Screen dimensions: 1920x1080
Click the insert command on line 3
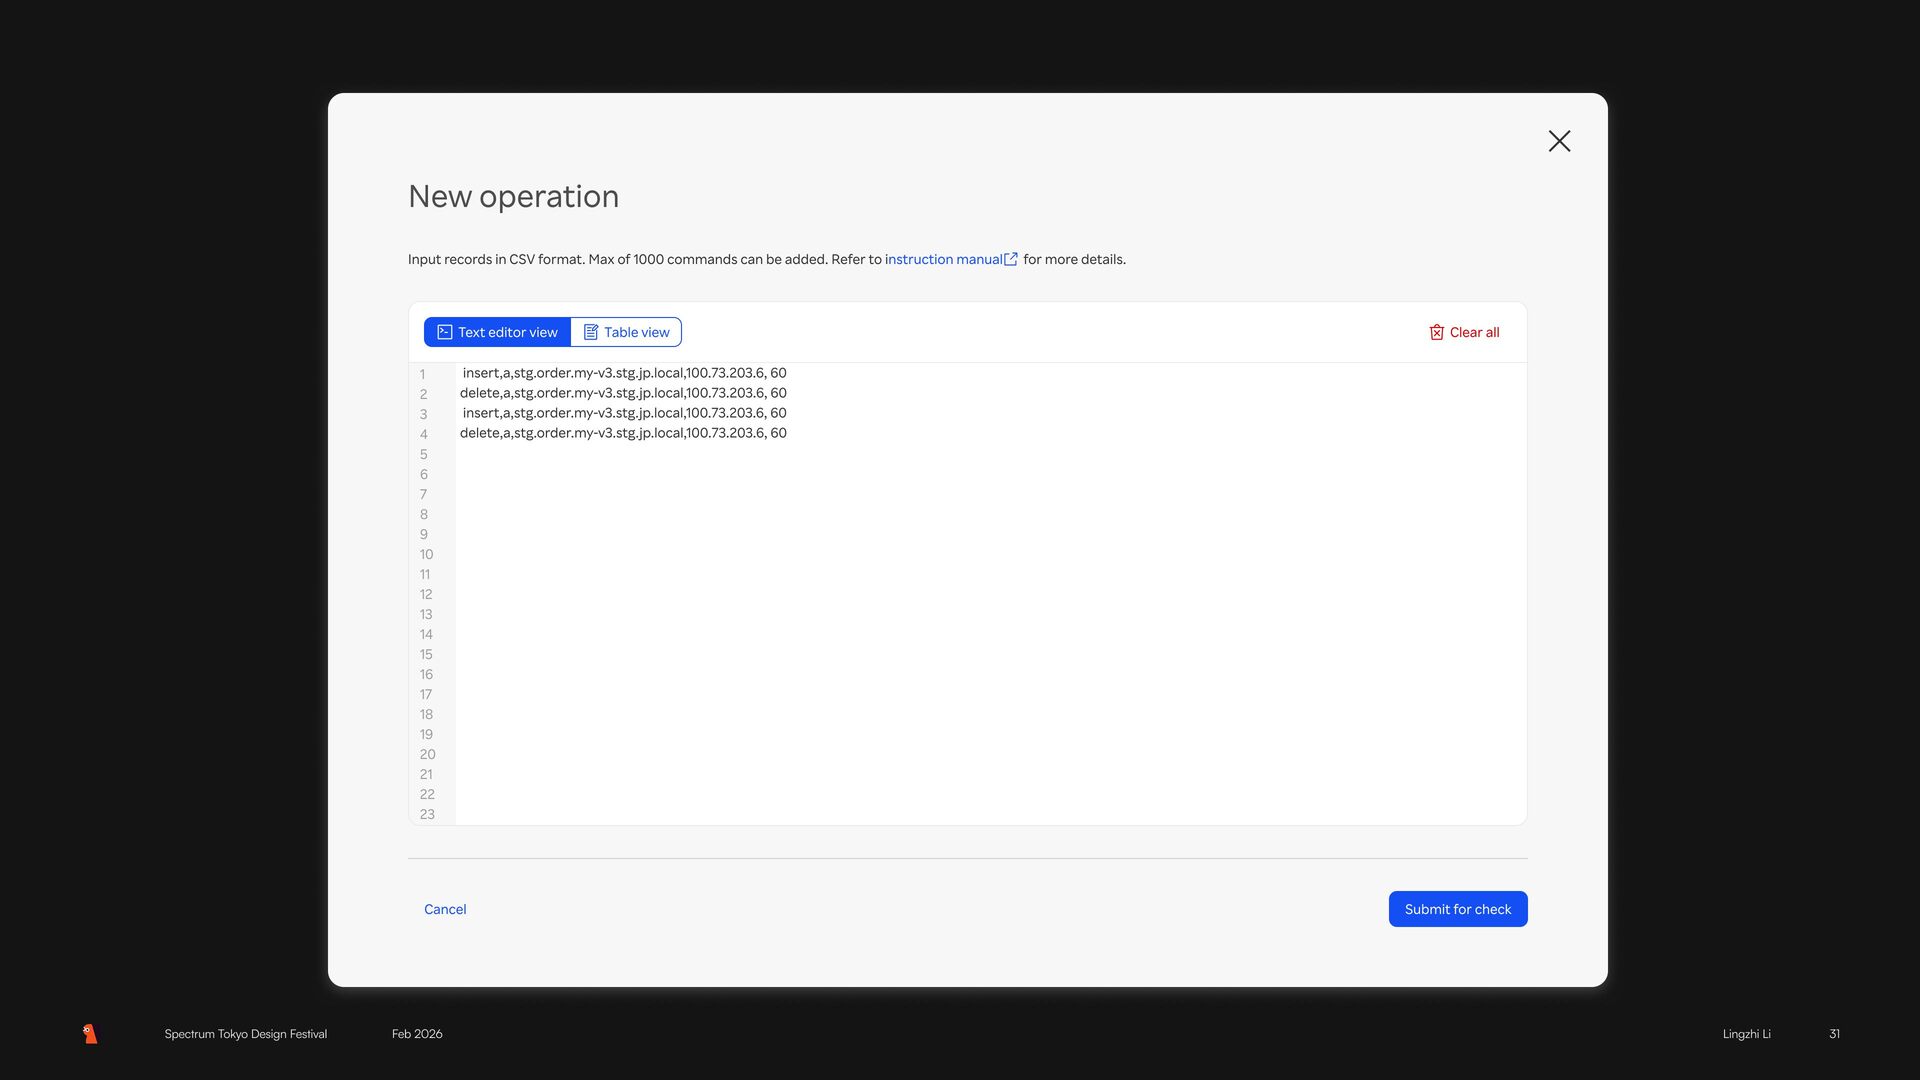624,413
